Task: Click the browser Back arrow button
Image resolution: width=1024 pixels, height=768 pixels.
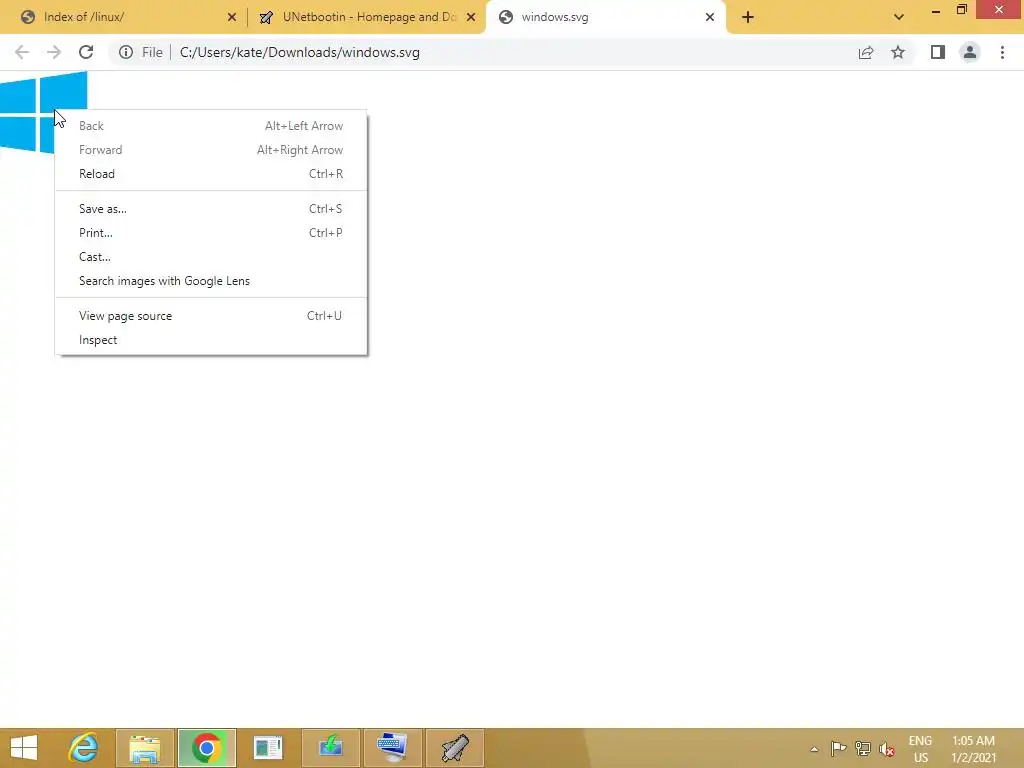Action: [22, 52]
